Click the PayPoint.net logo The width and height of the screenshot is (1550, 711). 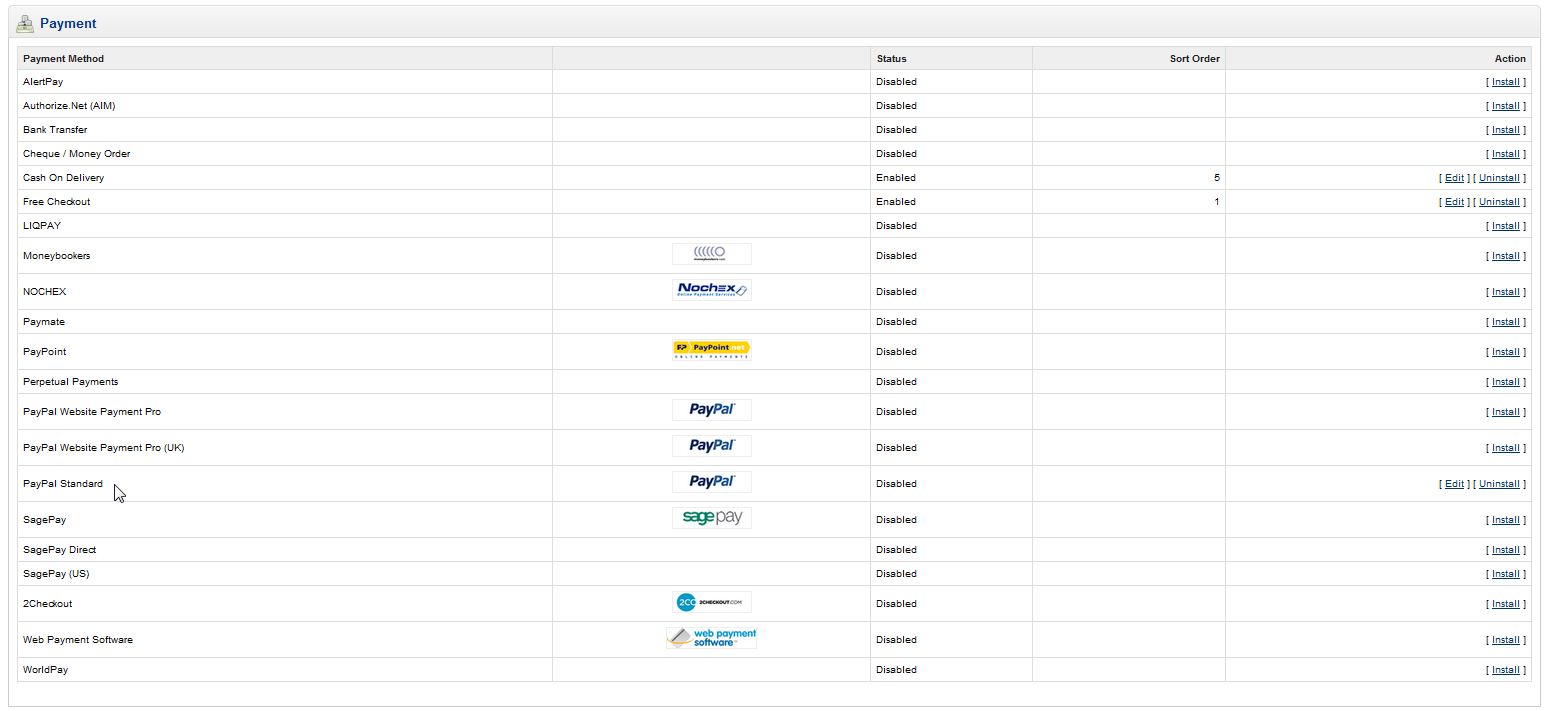pos(711,350)
